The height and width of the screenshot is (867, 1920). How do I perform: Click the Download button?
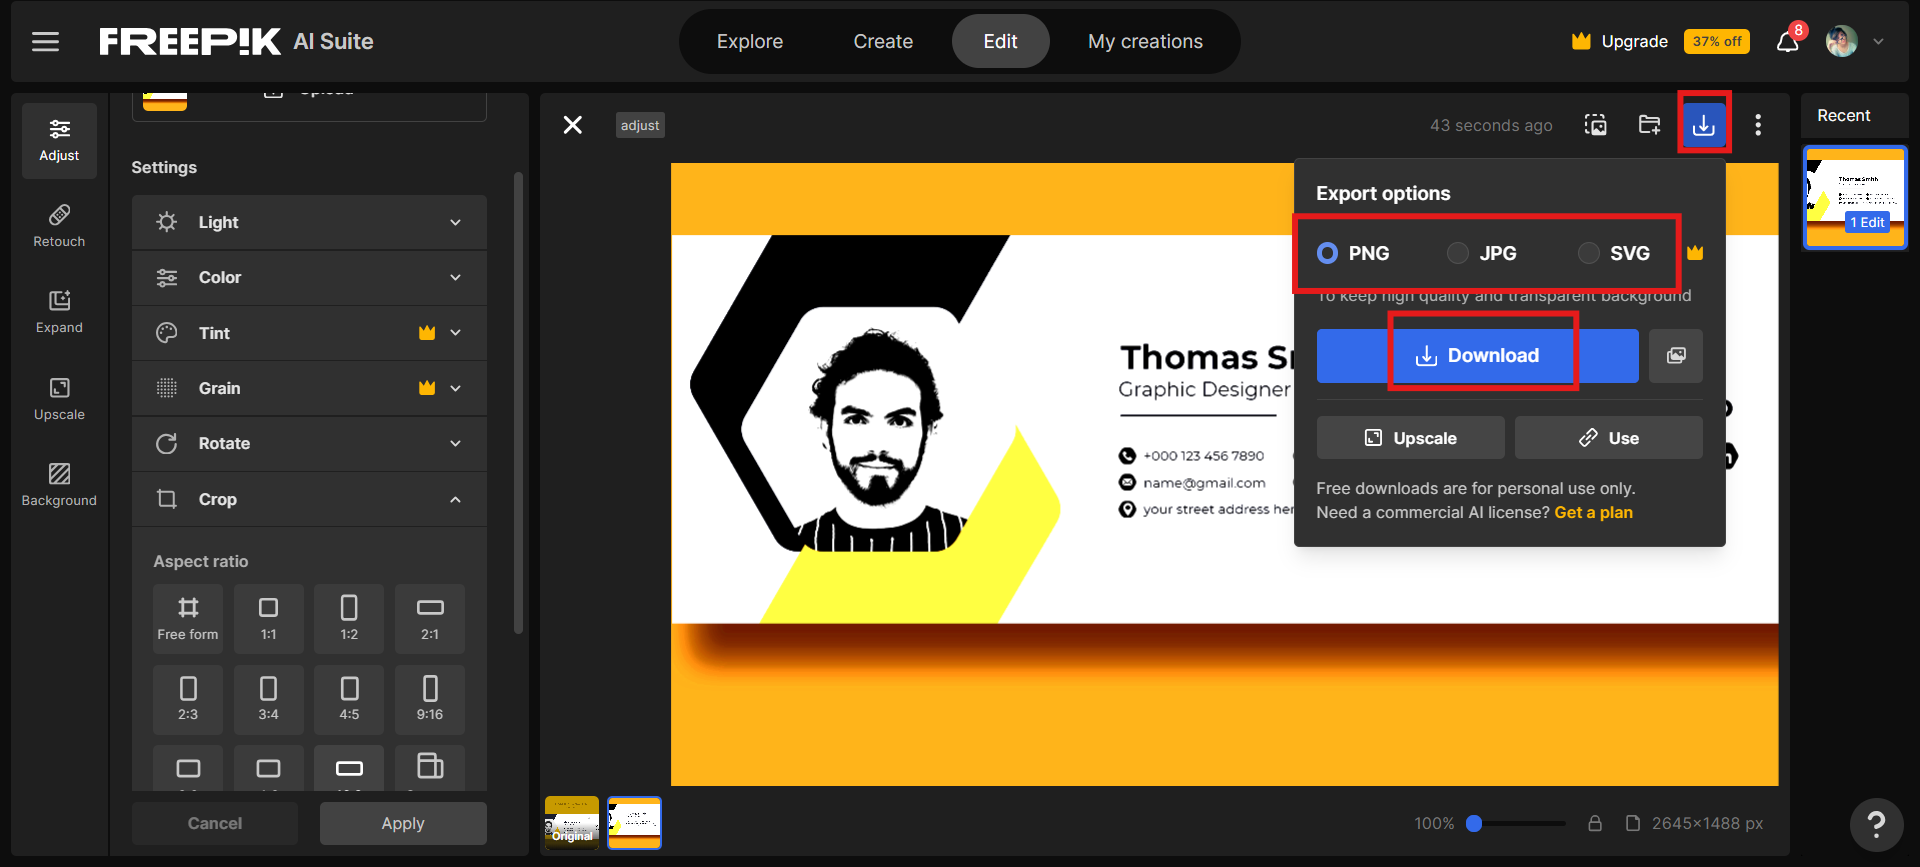pyautogui.click(x=1477, y=356)
